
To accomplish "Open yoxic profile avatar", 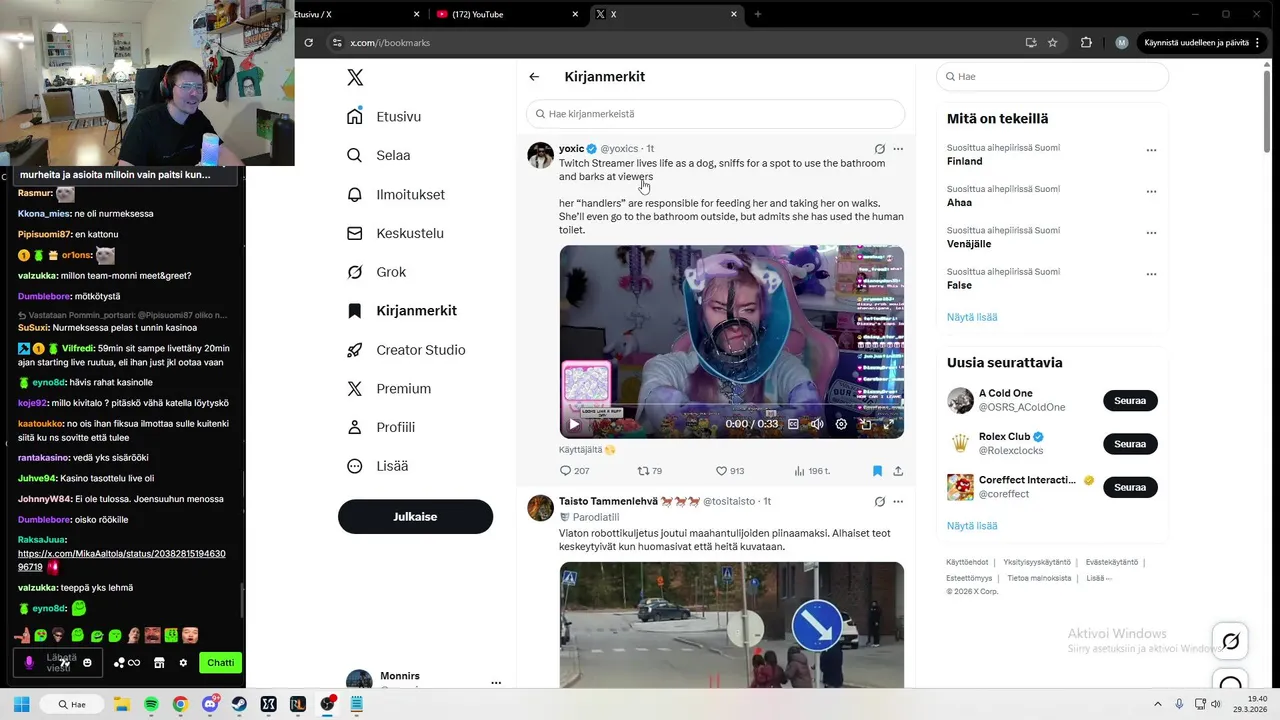I will (x=541, y=155).
